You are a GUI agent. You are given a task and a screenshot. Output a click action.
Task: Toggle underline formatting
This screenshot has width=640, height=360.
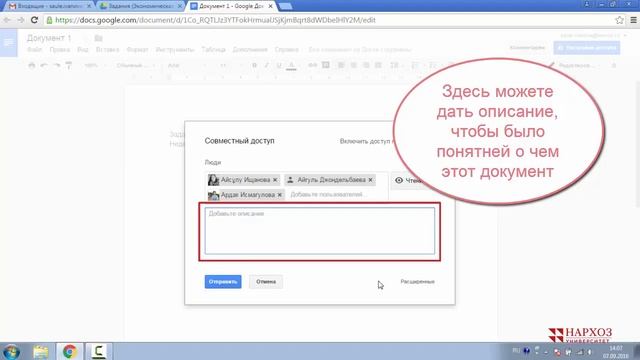click(279, 65)
